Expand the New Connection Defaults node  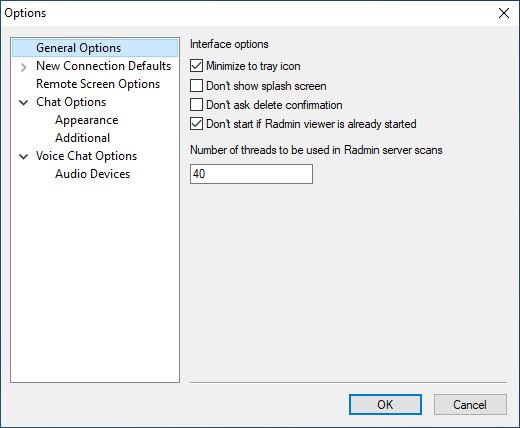point(24,67)
